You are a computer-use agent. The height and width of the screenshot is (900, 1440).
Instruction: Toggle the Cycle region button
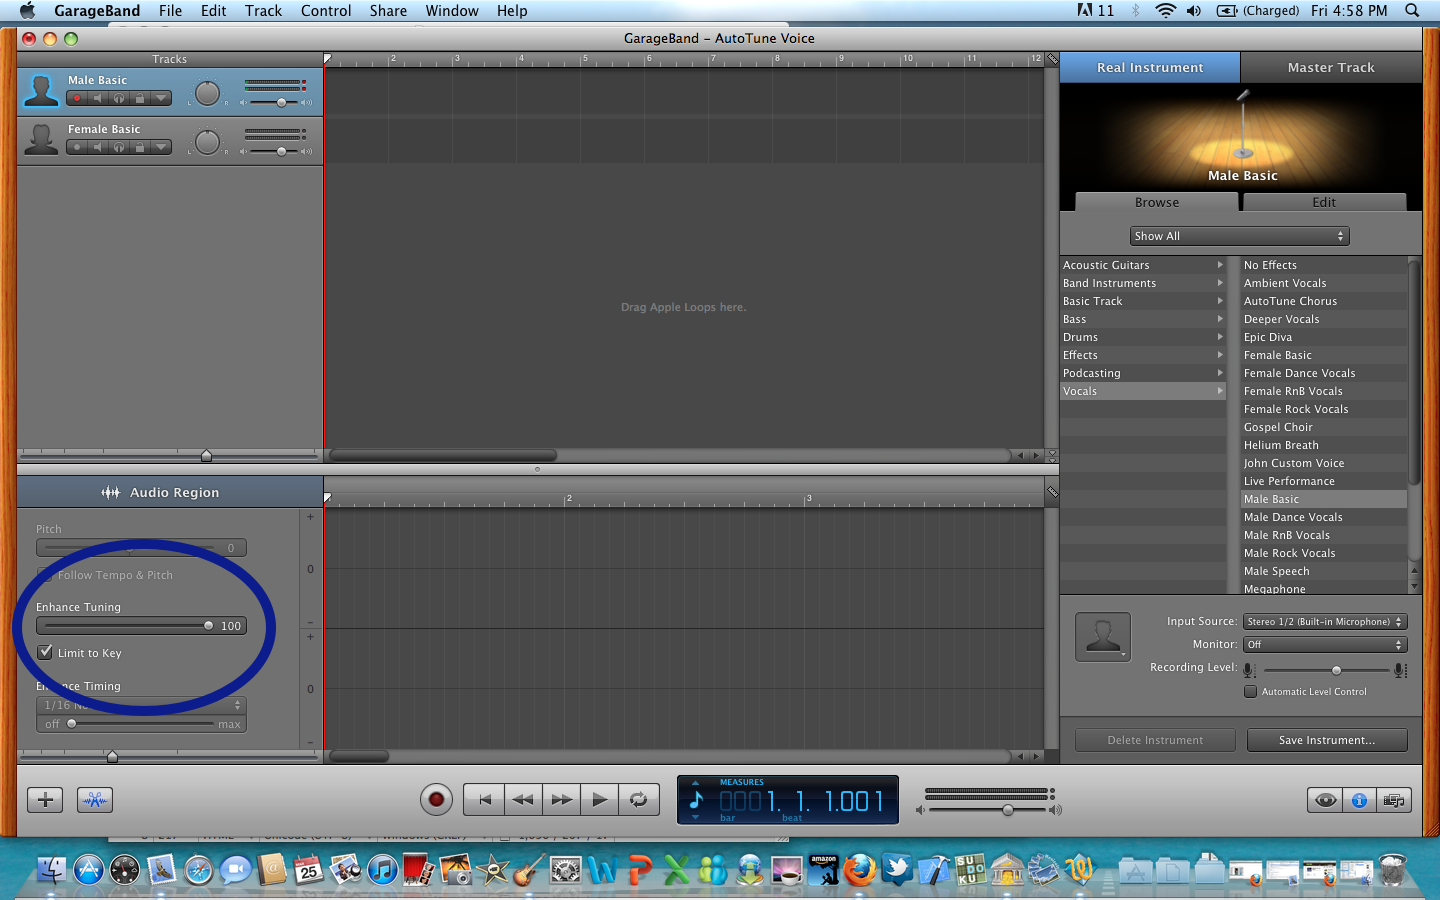tap(638, 799)
